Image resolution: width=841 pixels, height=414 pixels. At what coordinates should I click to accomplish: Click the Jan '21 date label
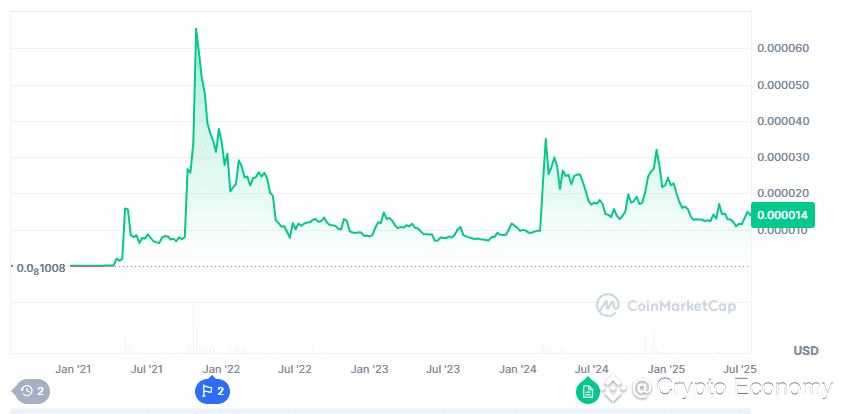pyautogui.click(x=74, y=369)
